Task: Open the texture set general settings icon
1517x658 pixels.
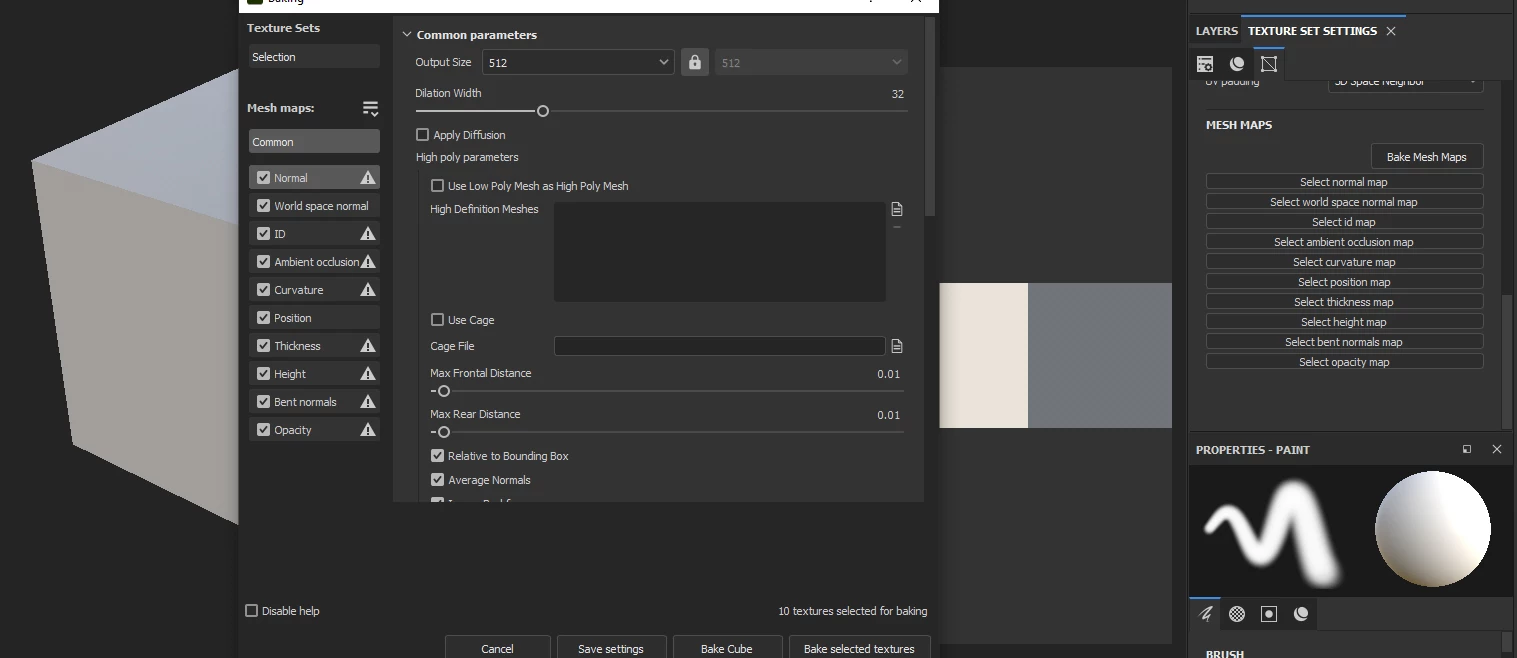Action: pyautogui.click(x=1205, y=64)
